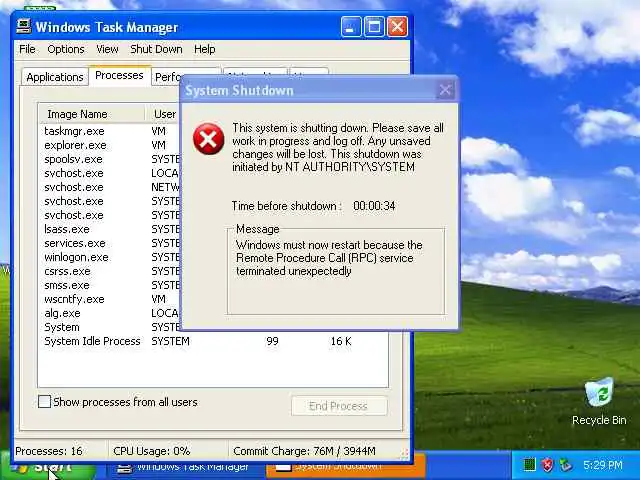Click the shutdown countdown 00:00:34
The width and height of the screenshot is (640, 480).
point(374,206)
